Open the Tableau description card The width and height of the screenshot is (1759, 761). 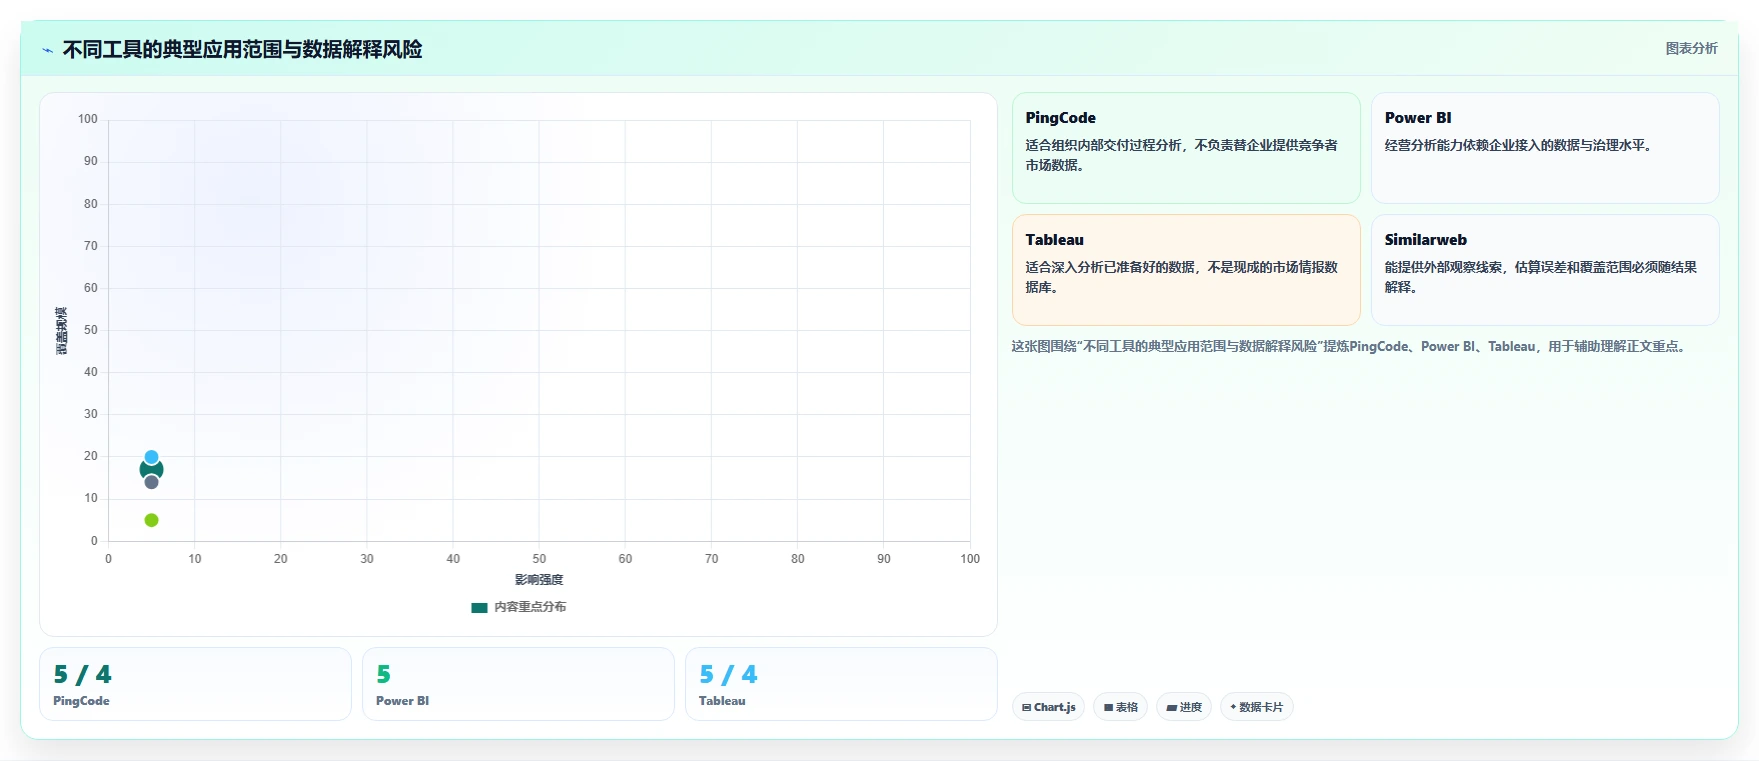point(1186,270)
